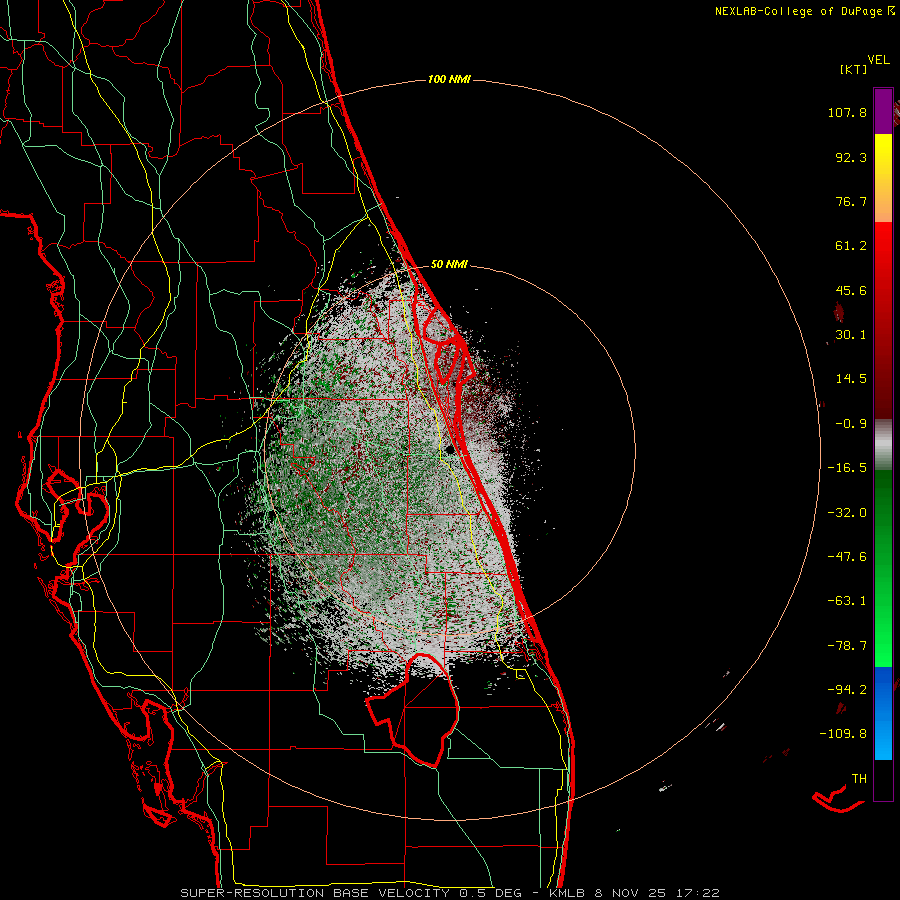Select the 45.6 value on velocity scale

[x=851, y=290]
